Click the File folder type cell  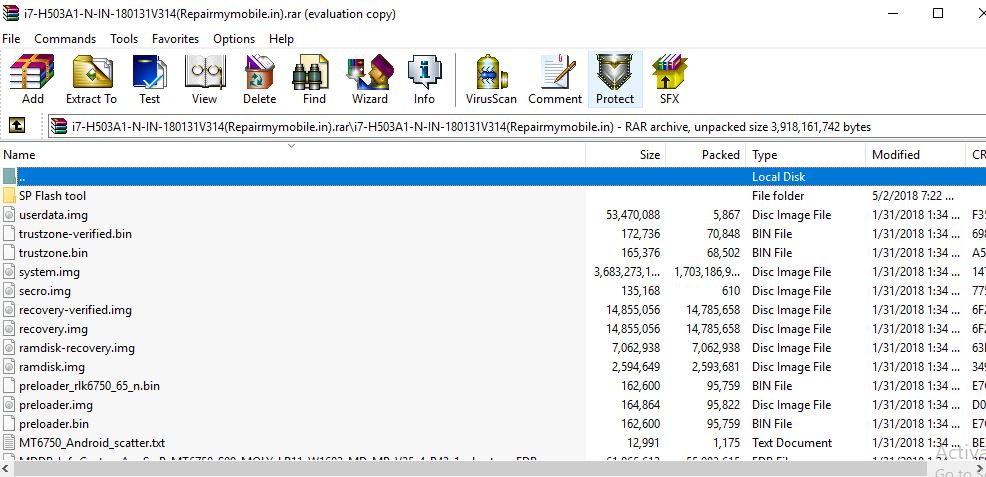point(778,196)
